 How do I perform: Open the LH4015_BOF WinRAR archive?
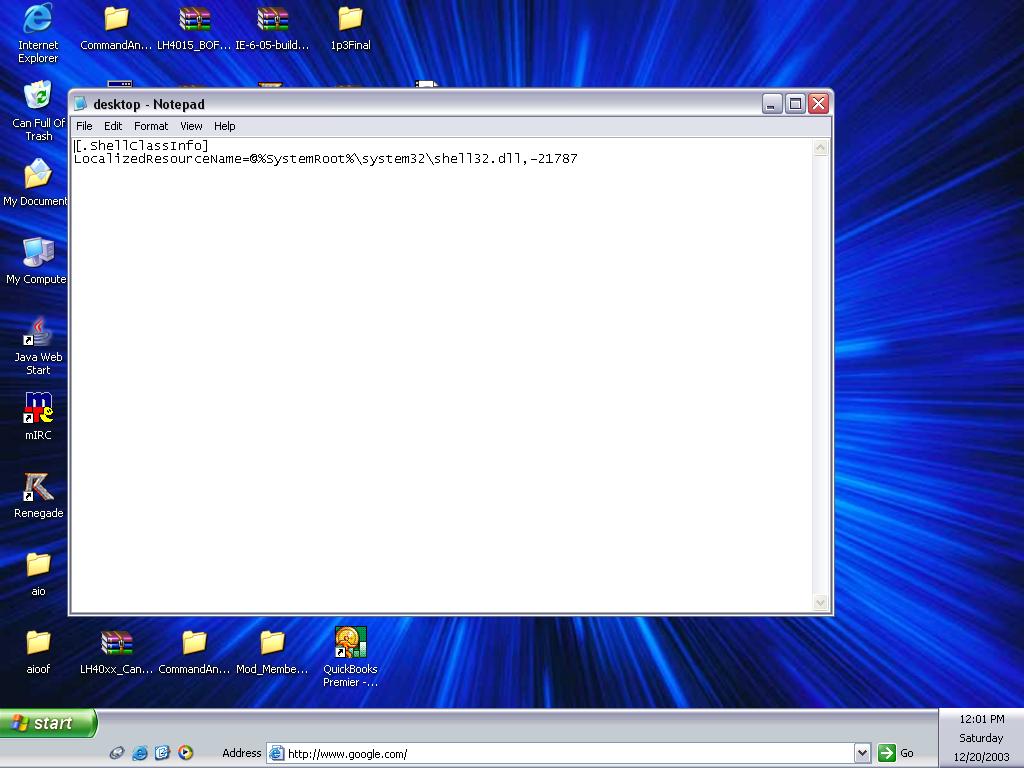coord(193,20)
